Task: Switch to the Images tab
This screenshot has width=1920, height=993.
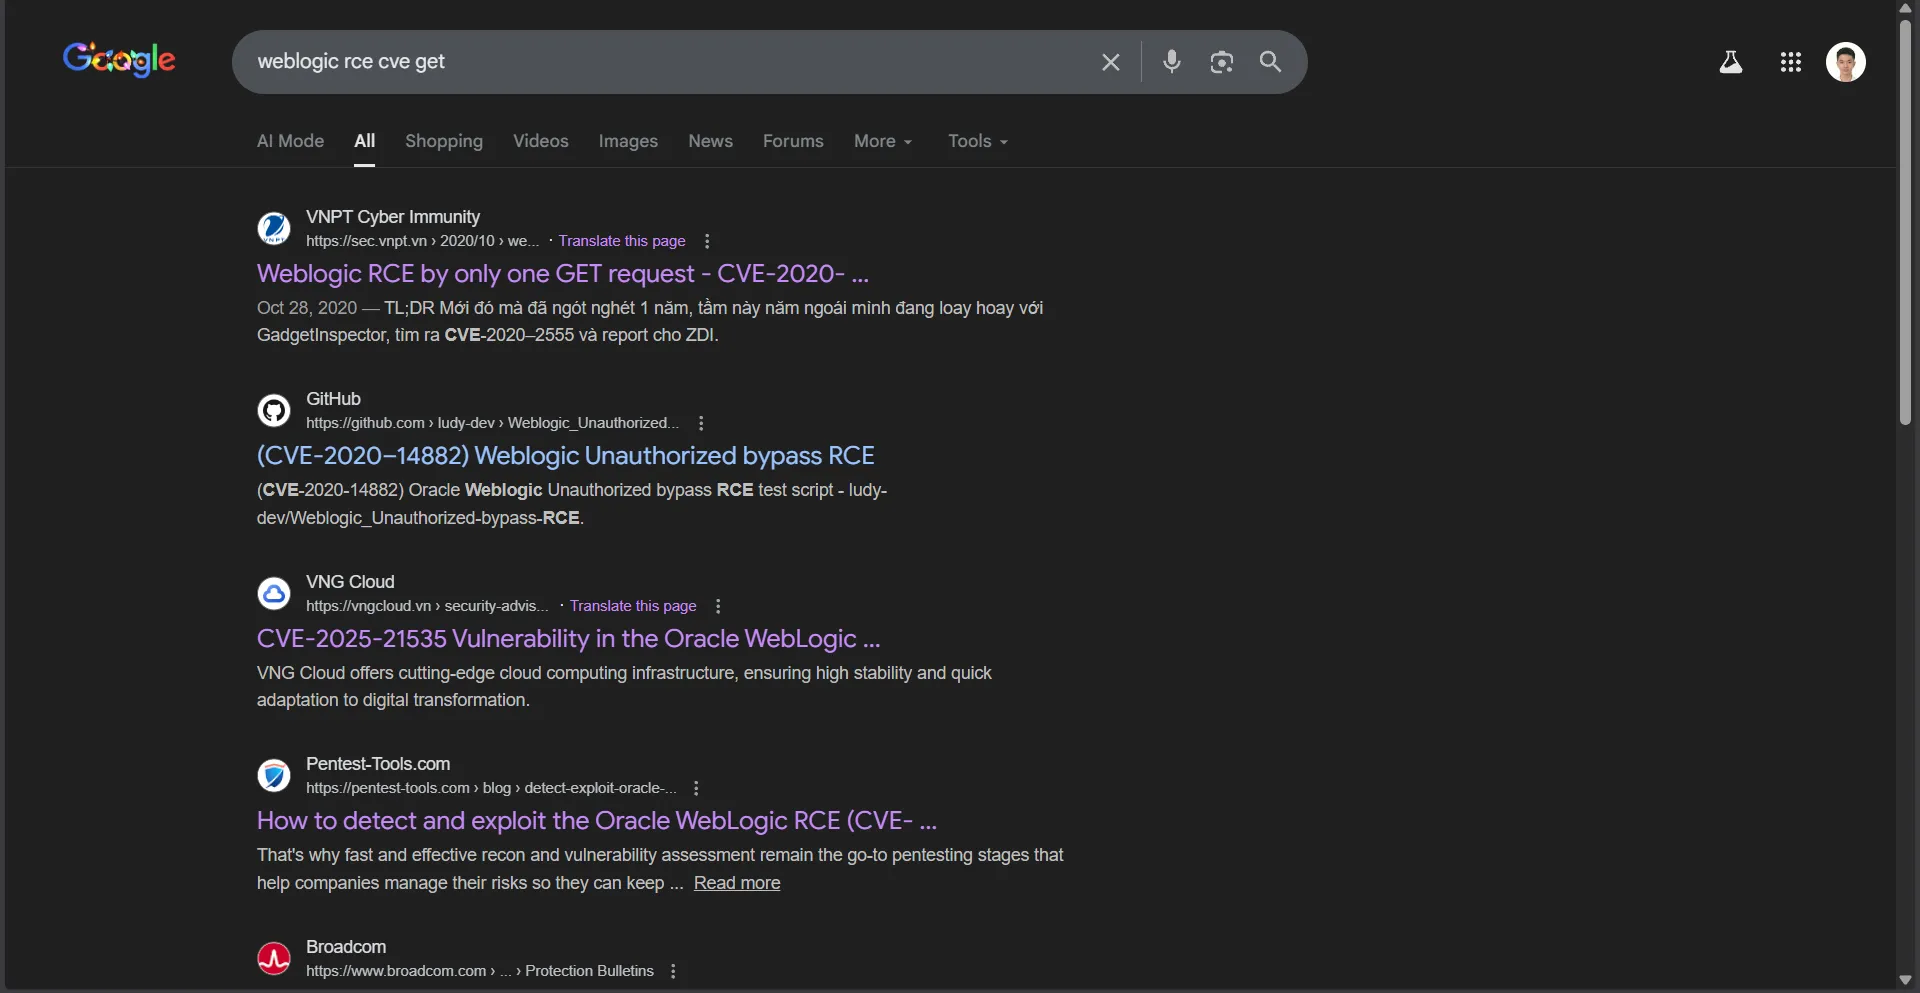Action: click(x=627, y=141)
